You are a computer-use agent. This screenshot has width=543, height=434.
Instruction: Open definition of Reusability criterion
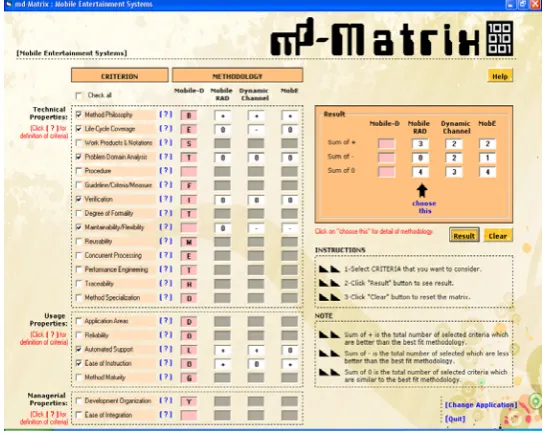pyautogui.click(x=166, y=241)
